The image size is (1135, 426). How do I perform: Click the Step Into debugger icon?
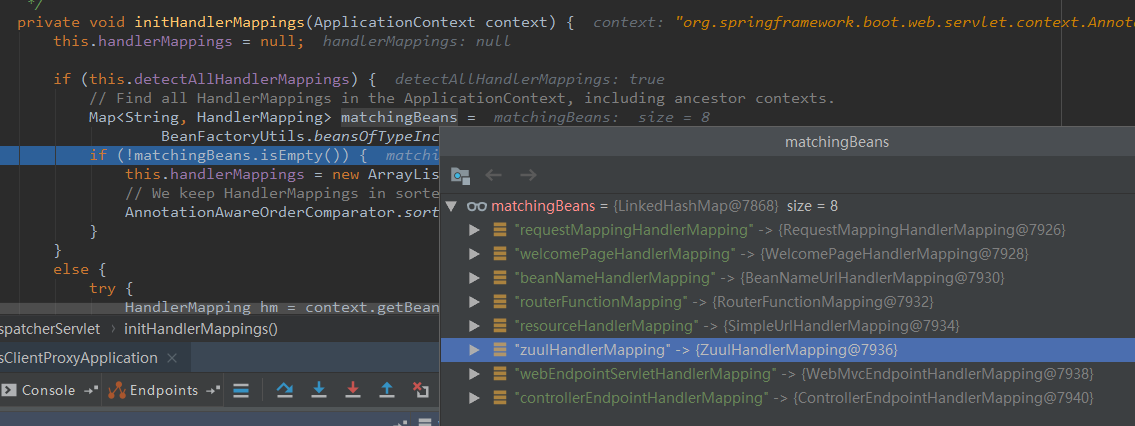[318, 391]
